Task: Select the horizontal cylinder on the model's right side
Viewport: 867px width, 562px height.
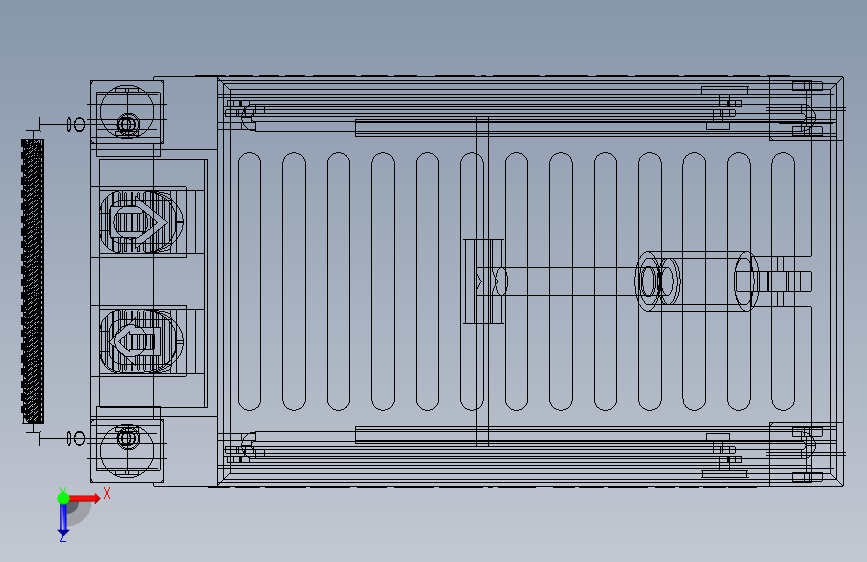Action: coord(697,281)
